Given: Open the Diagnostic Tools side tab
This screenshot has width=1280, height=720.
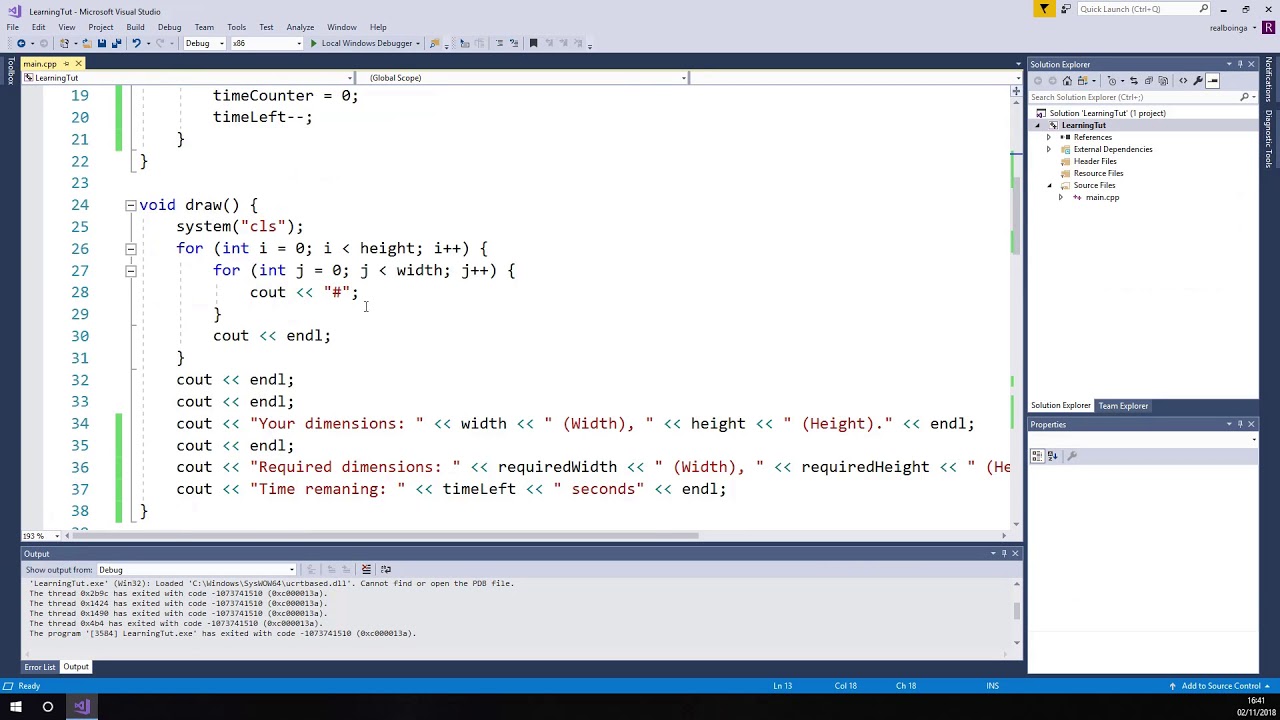Looking at the screenshot, I should pos(1270,137).
